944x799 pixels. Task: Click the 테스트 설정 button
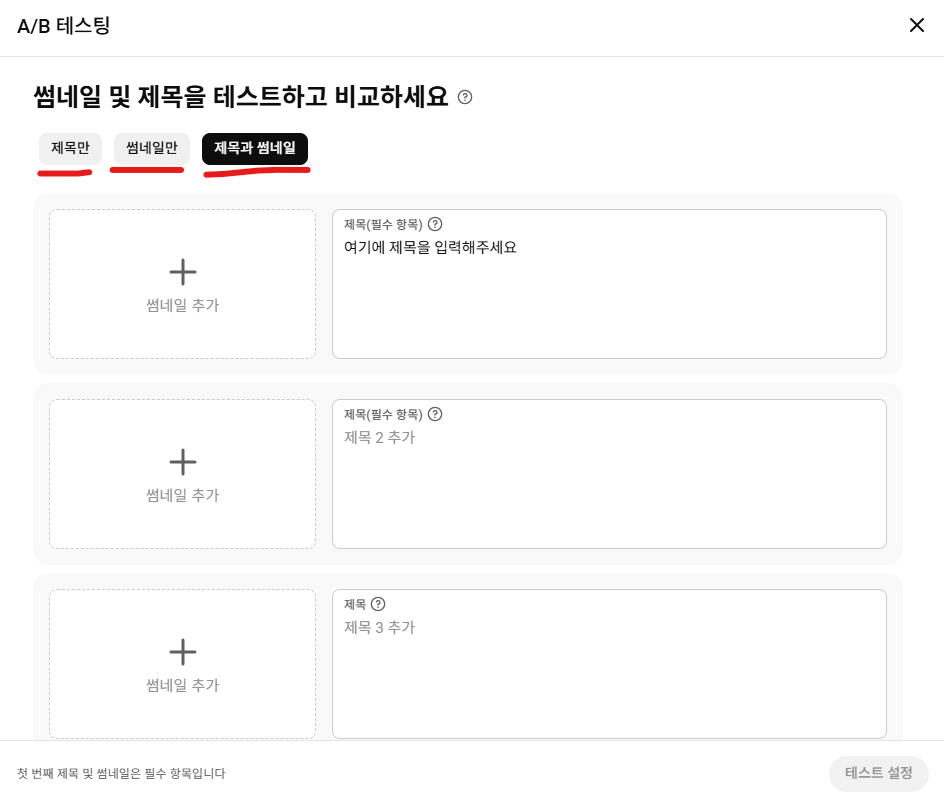tap(879, 773)
